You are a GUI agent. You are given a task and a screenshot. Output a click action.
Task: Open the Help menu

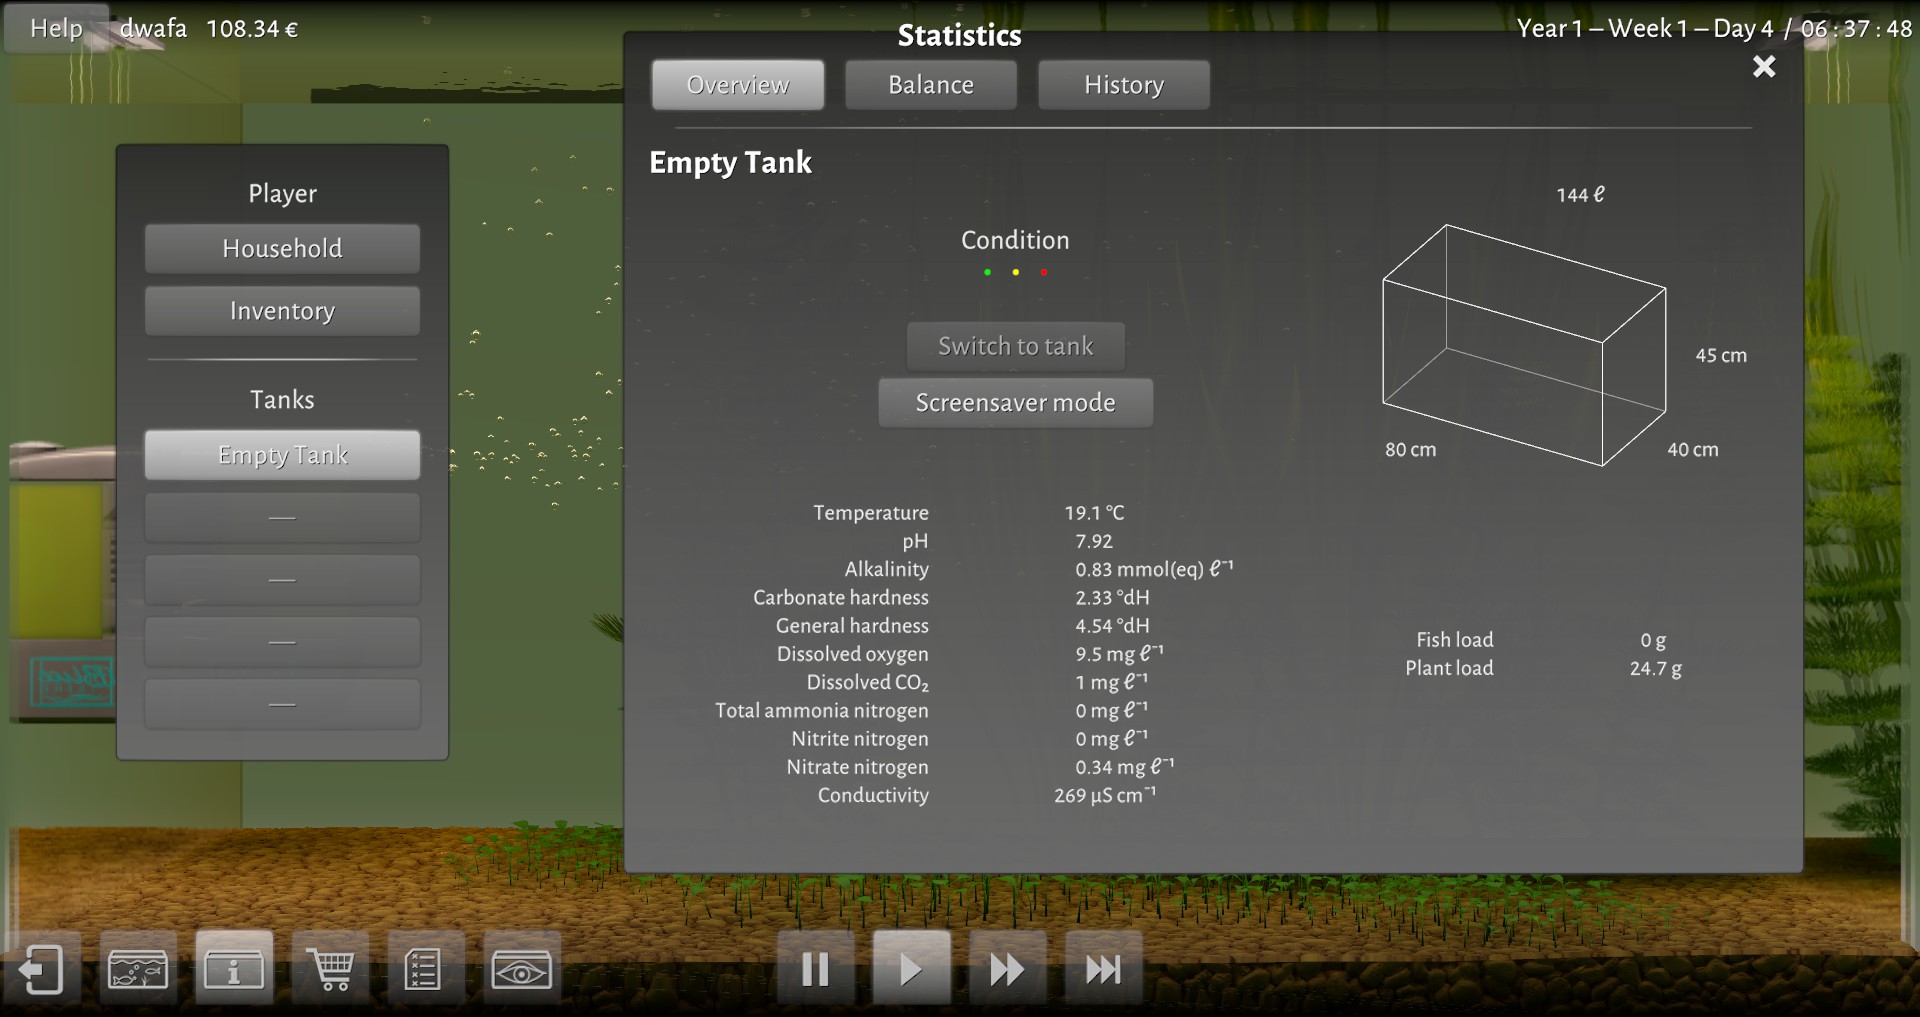(x=56, y=28)
